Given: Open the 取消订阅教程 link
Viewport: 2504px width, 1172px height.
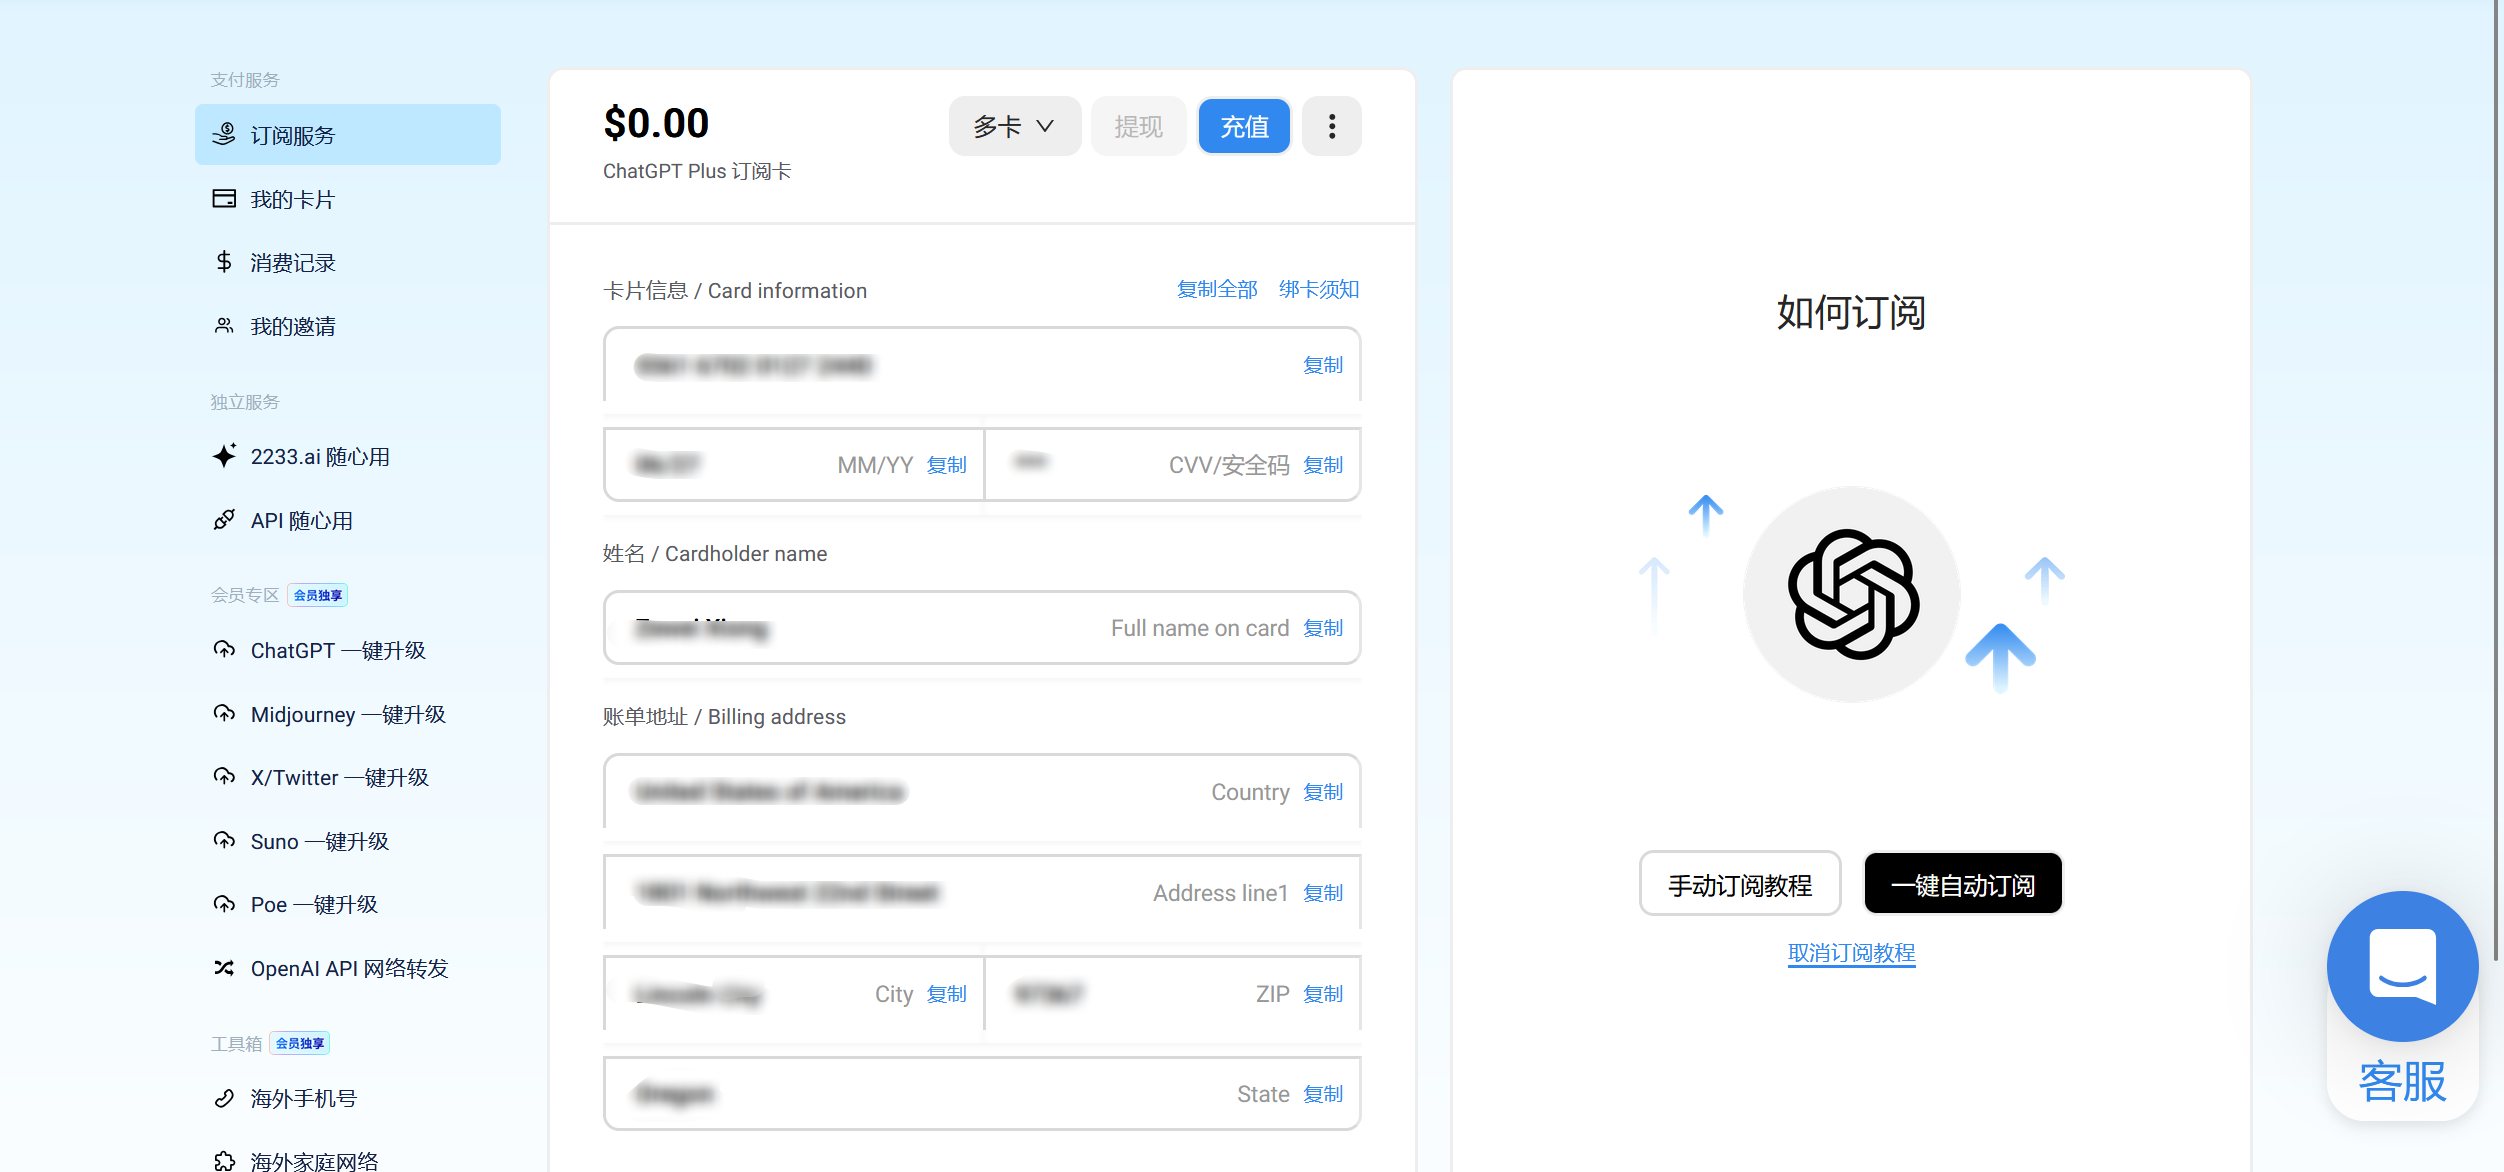Looking at the screenshot, I should 1851,953.
